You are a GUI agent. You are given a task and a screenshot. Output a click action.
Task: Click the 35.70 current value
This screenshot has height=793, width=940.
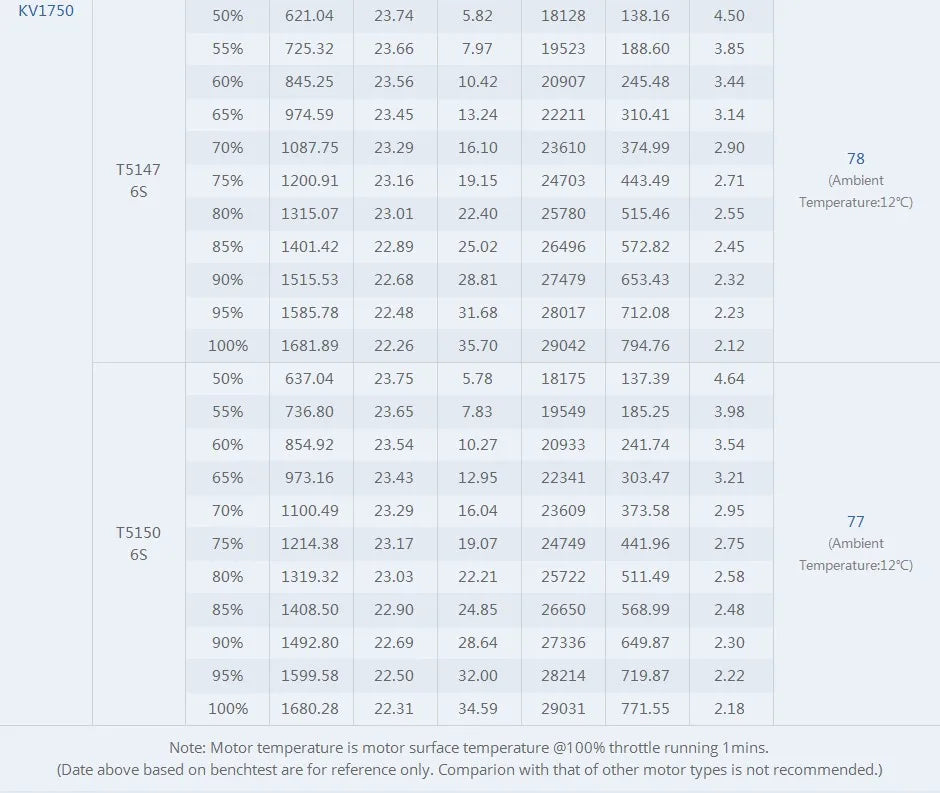pyautogui.click(x=478, y=346)
